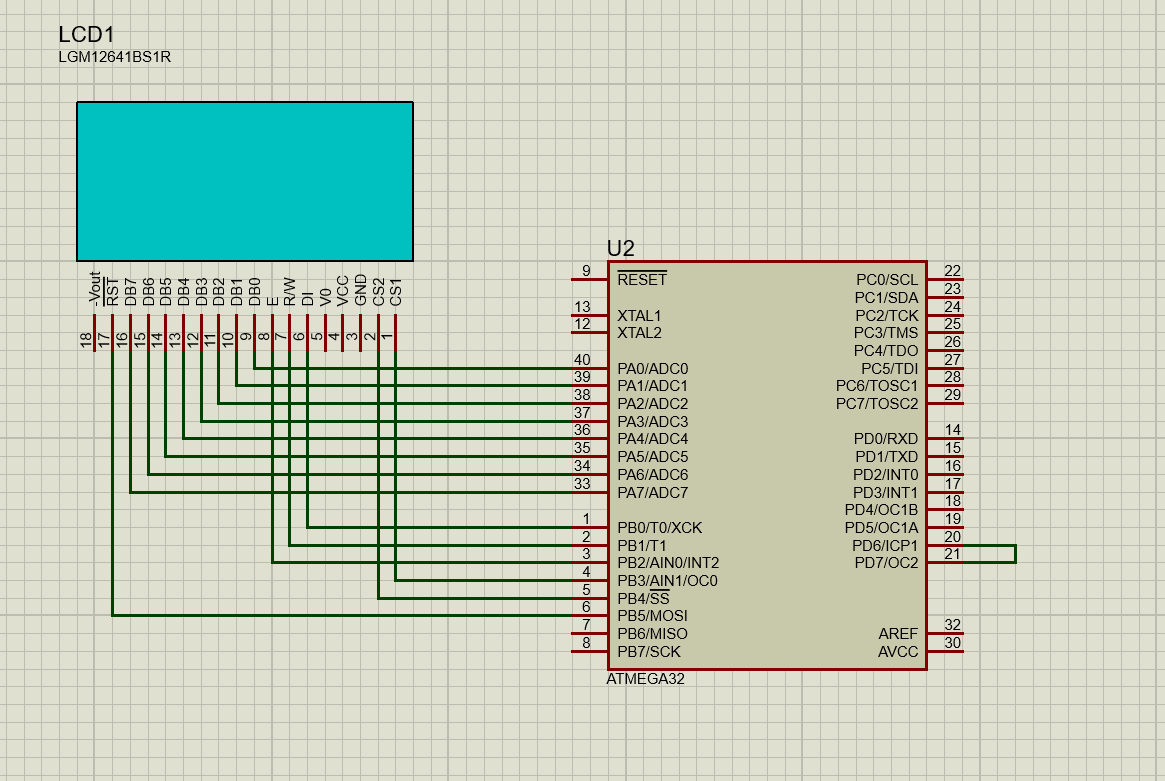Image resolution: width=1165 pixels, height=781 pixels.
Task: Click the PA7/ADC7 pin label
Action: coord(652,492)
